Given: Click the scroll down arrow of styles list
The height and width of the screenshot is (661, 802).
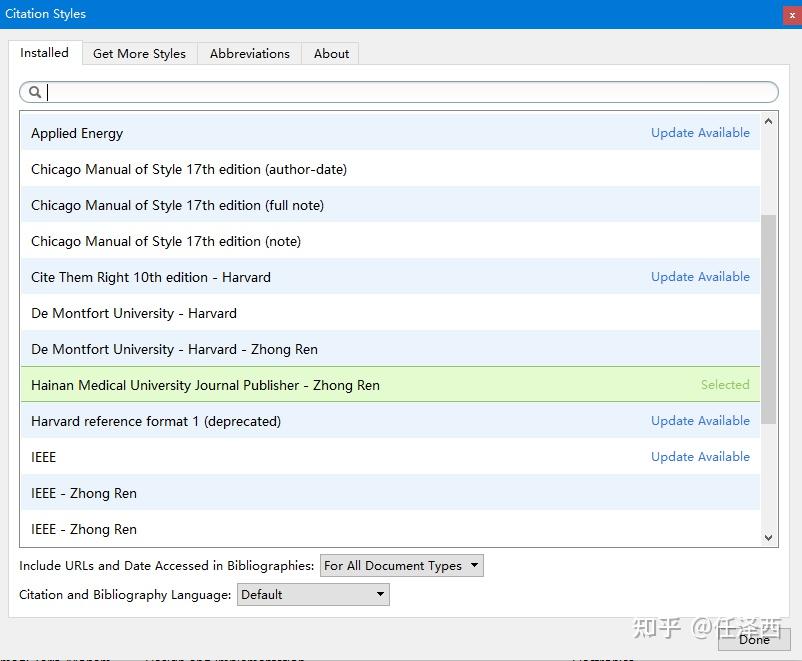Looking at the screenshot, I should (x=768, y=537).
